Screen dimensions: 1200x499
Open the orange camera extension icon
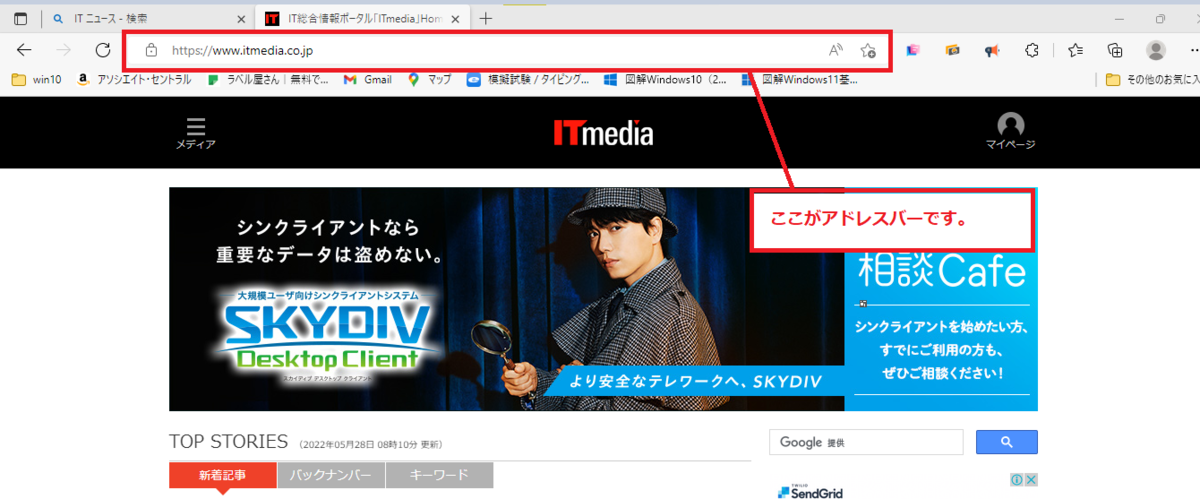click(x=952, y=50)
